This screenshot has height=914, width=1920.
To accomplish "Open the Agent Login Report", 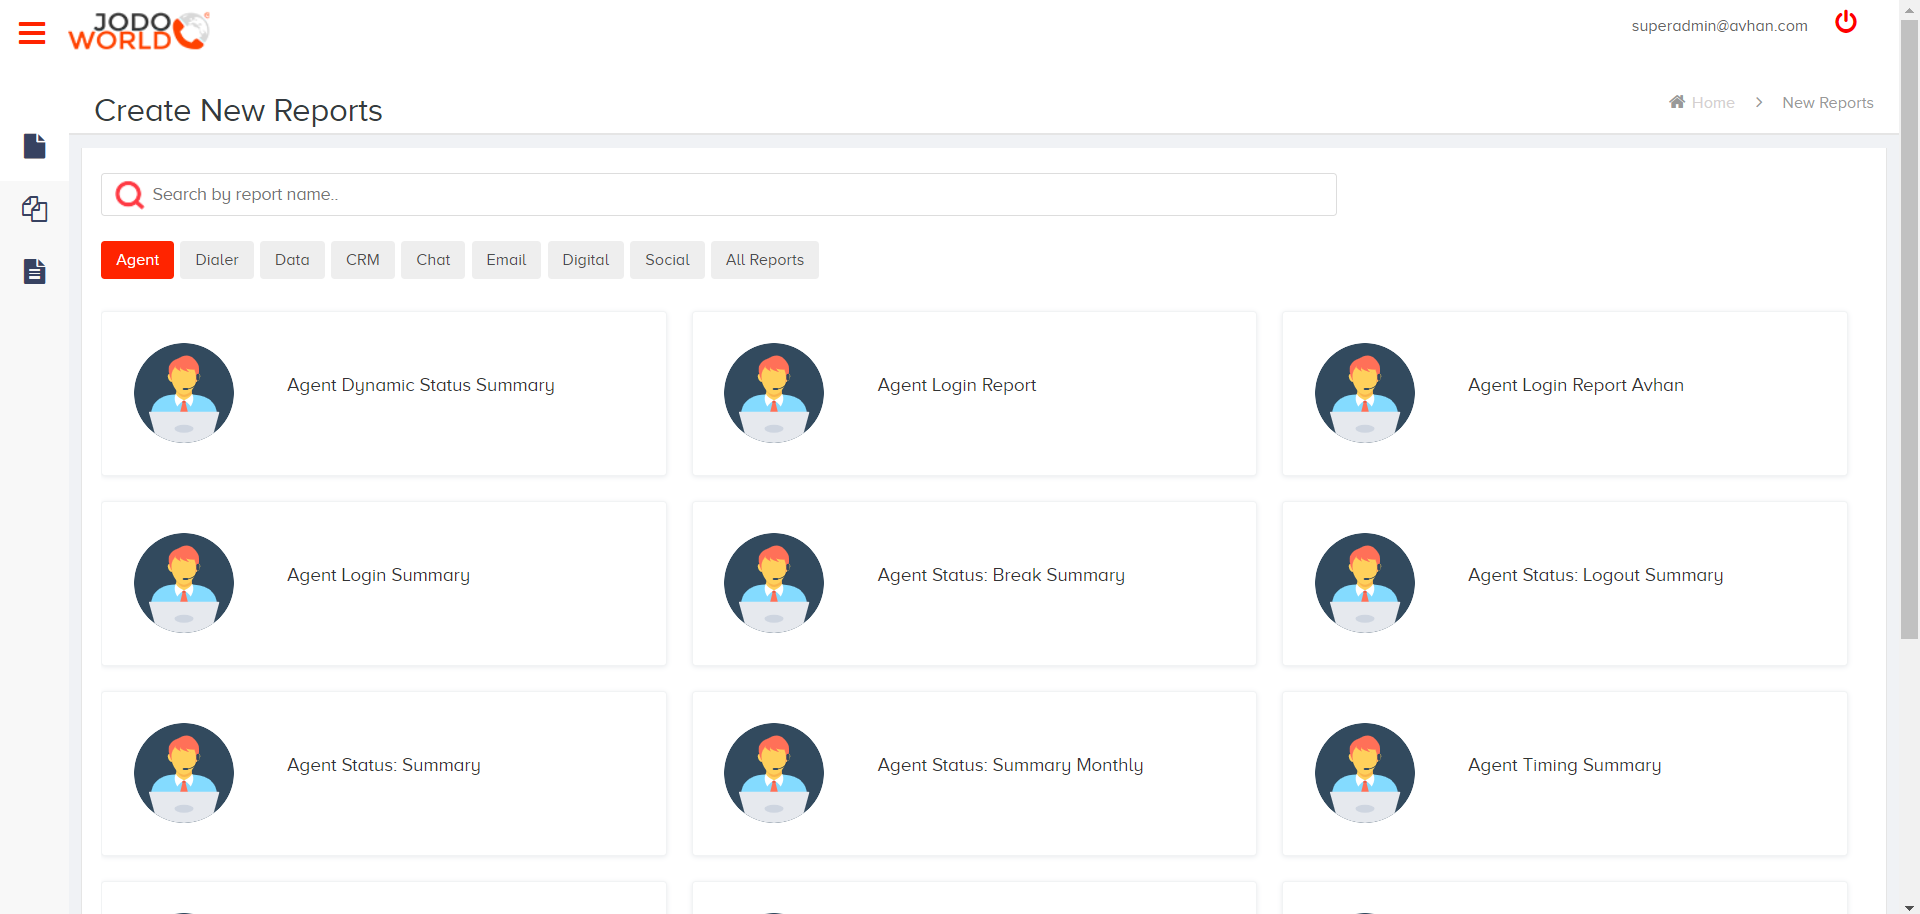I will tap(956, 385).
